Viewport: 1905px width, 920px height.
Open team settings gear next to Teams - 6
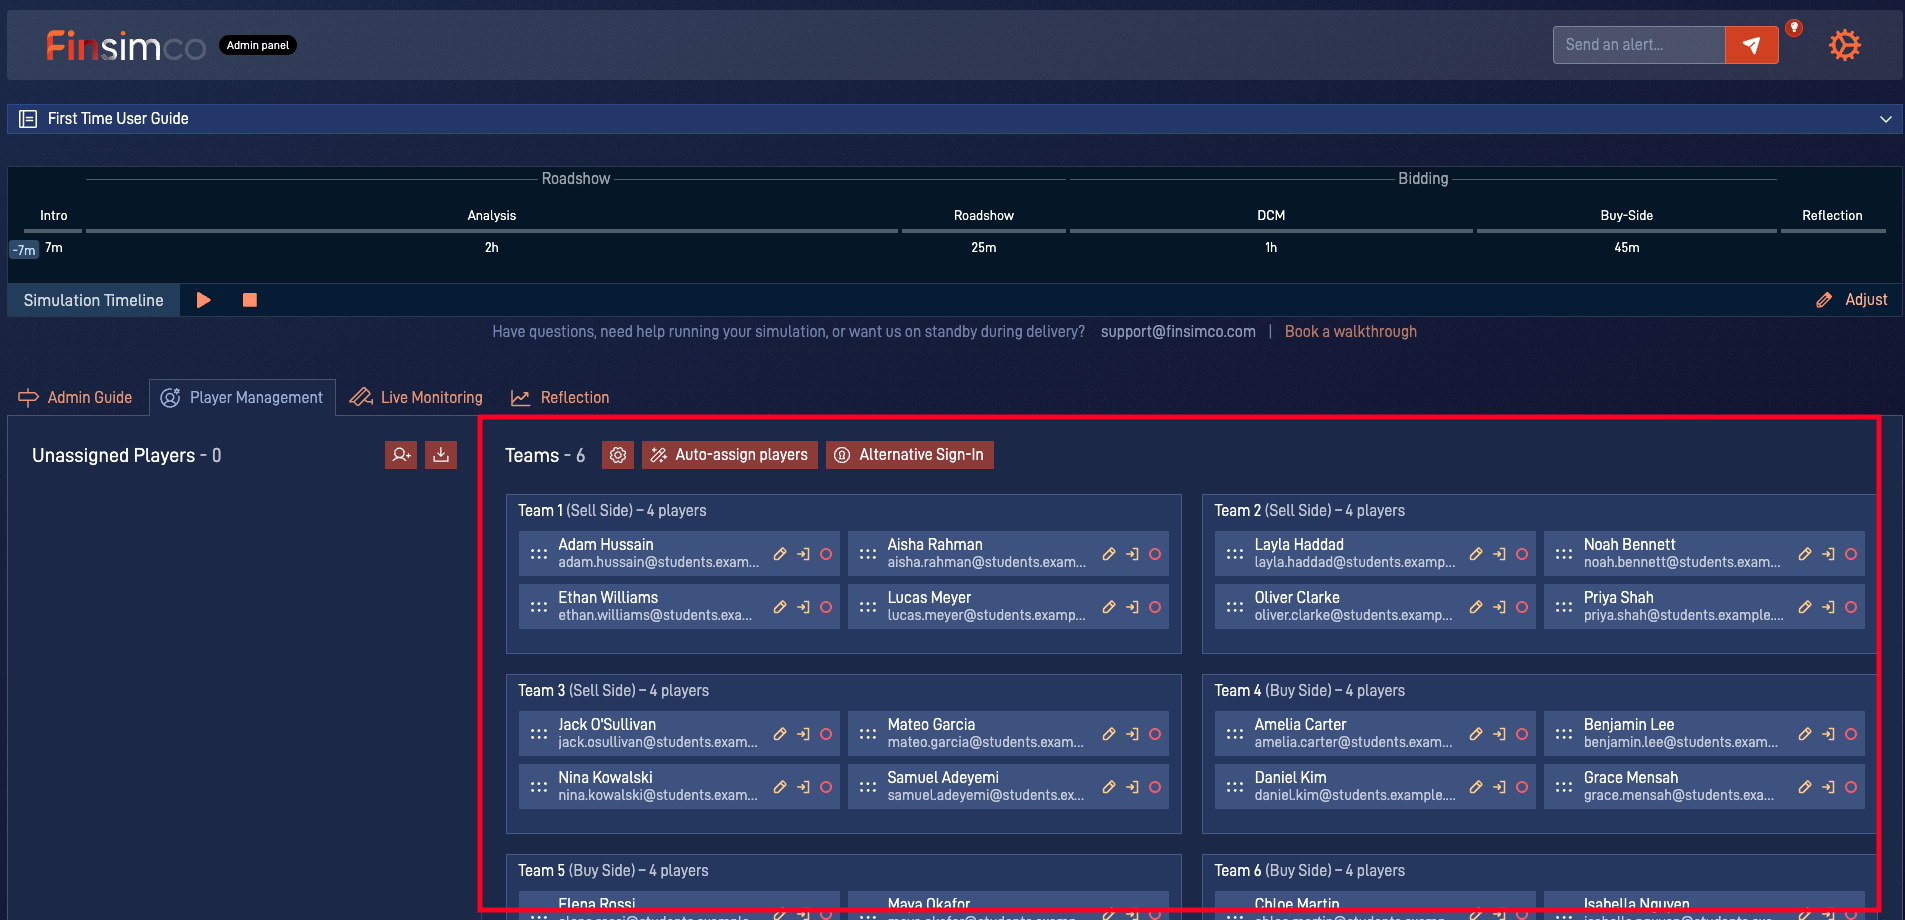pyautogui.click(x=618, y=455)
